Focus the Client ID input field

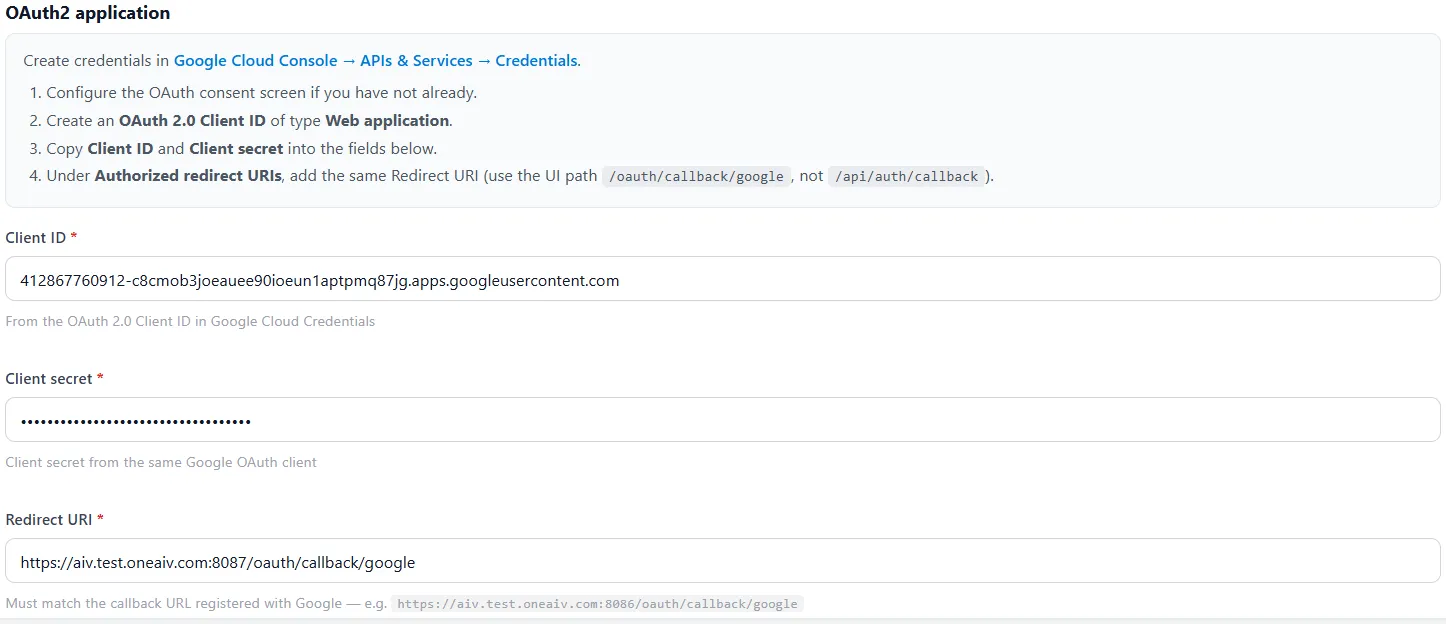(723, 280)
